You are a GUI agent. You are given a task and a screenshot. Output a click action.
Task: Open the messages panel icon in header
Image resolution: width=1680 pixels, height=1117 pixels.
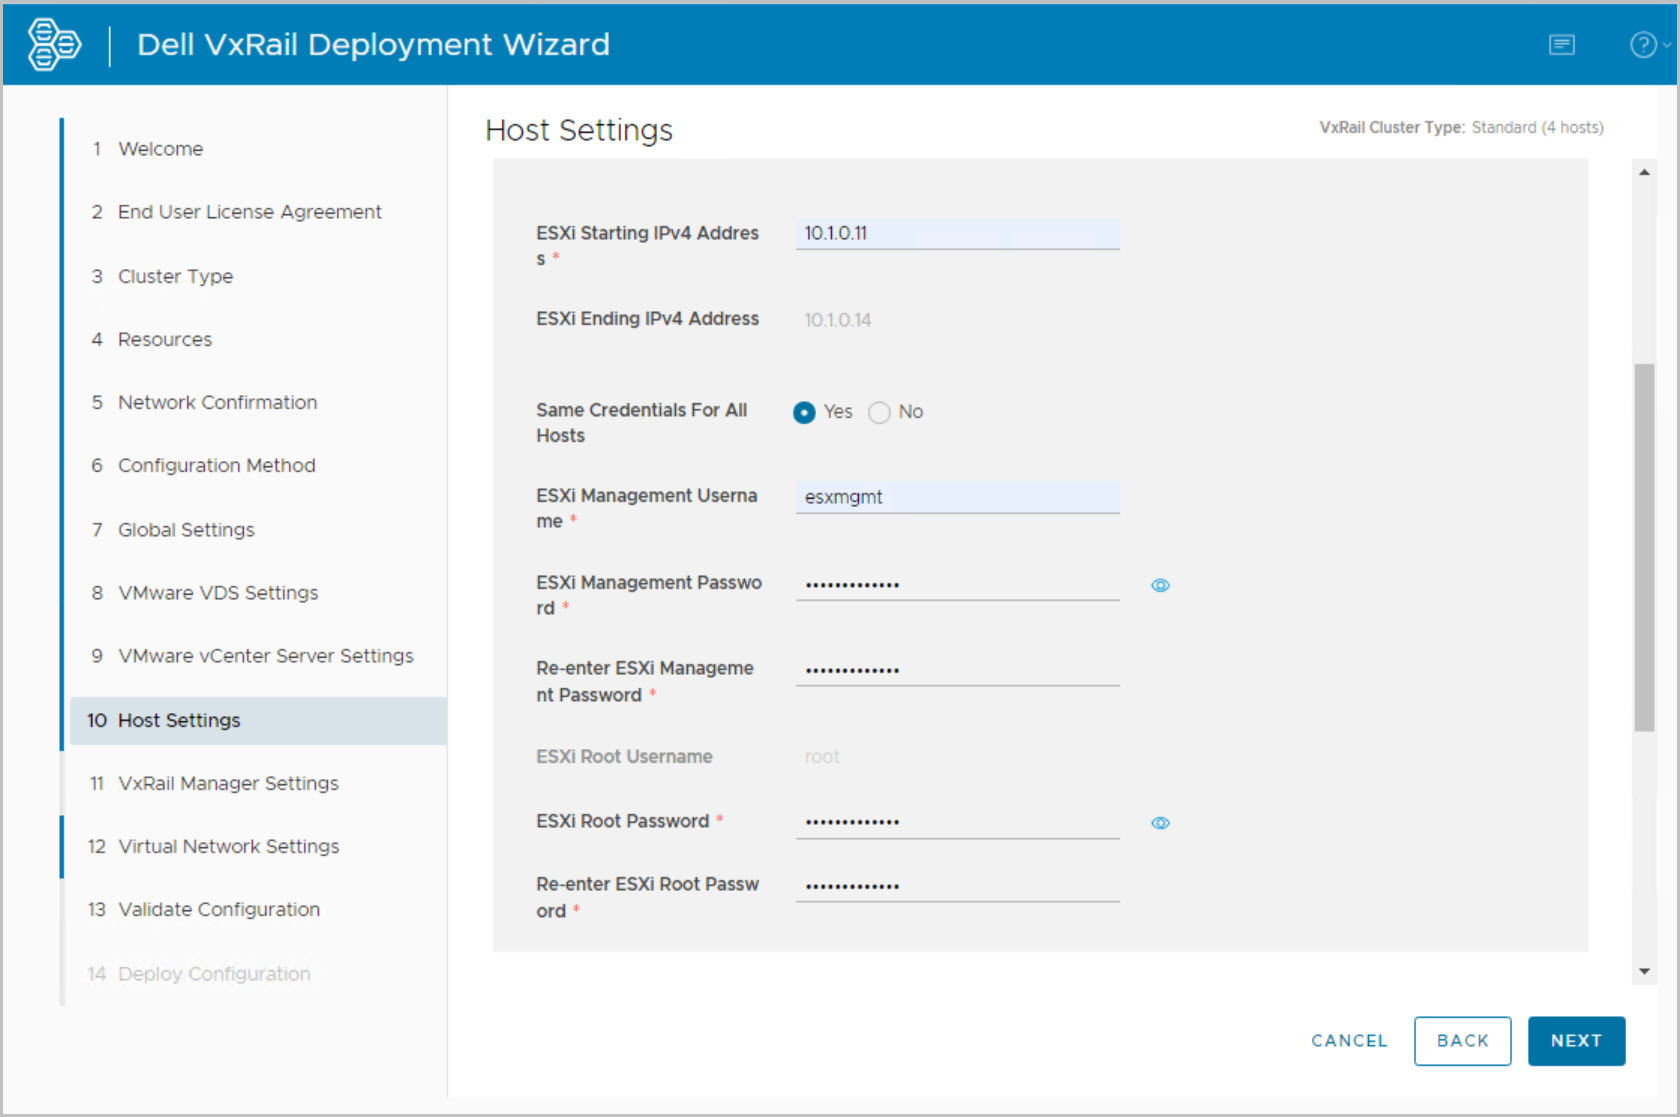(1561, 45)
